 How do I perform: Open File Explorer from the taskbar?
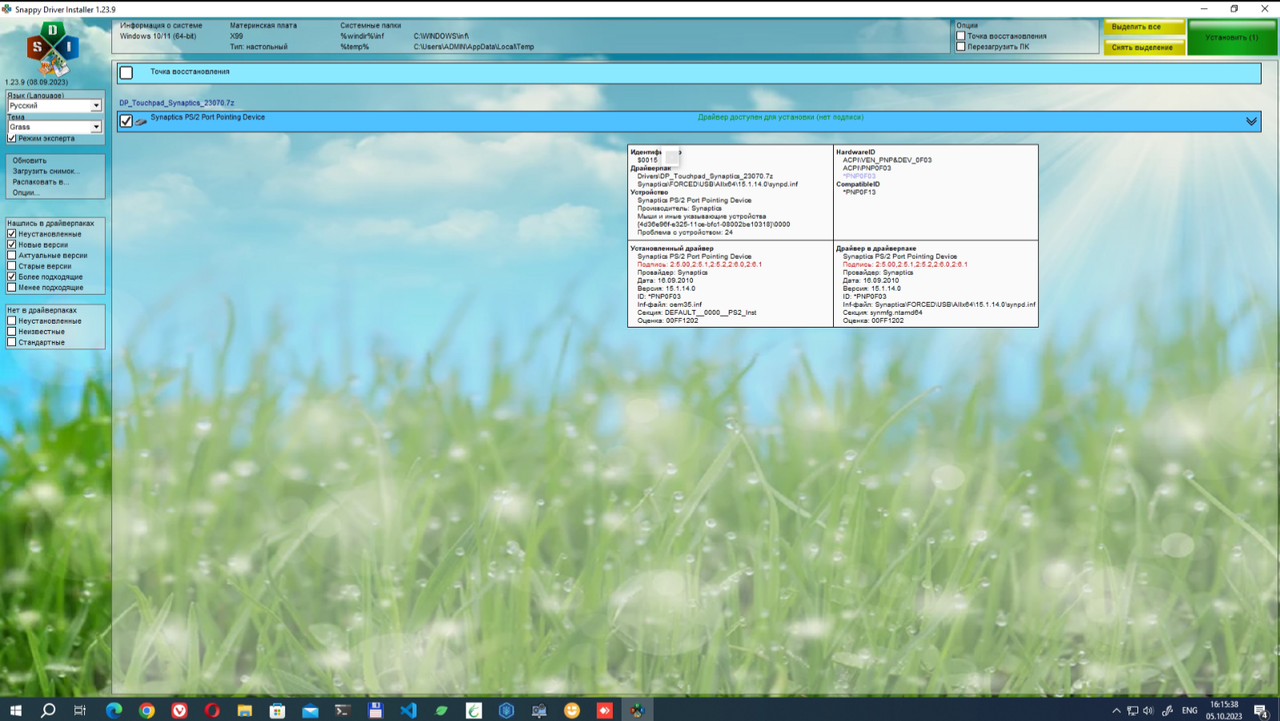pyautogui.click(x=245, y=710)
